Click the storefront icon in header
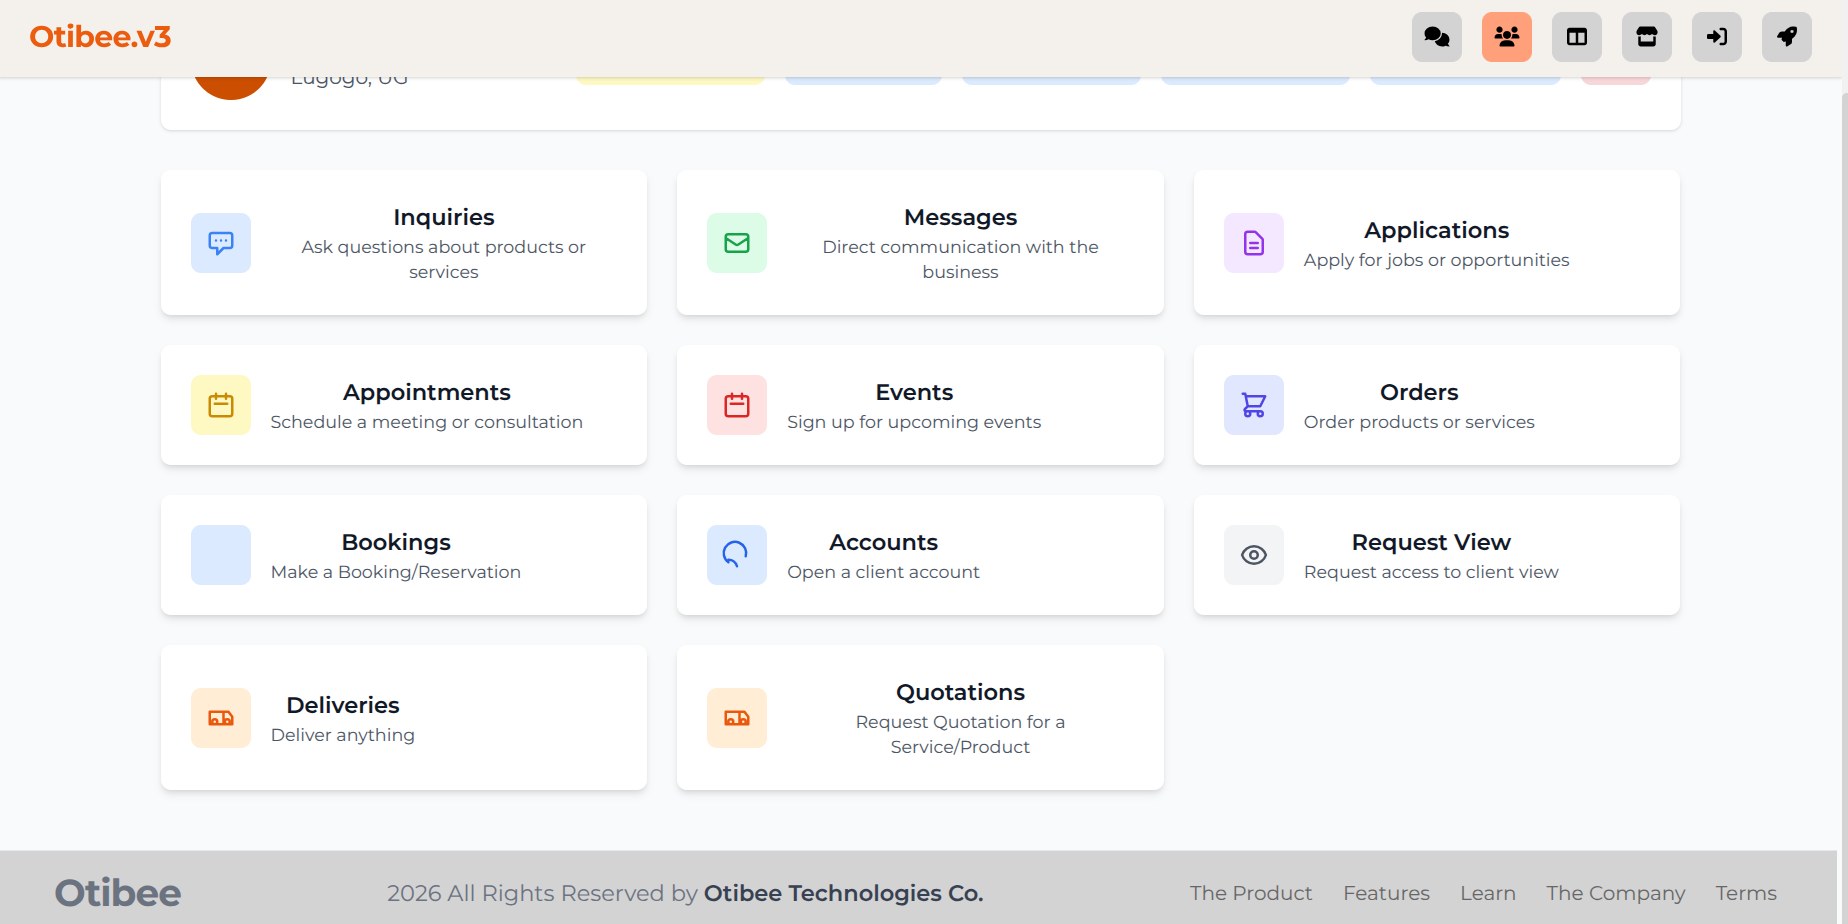Image resolution: width=1848 pixels, height=924 pixels. click(x=1646, y=37)
